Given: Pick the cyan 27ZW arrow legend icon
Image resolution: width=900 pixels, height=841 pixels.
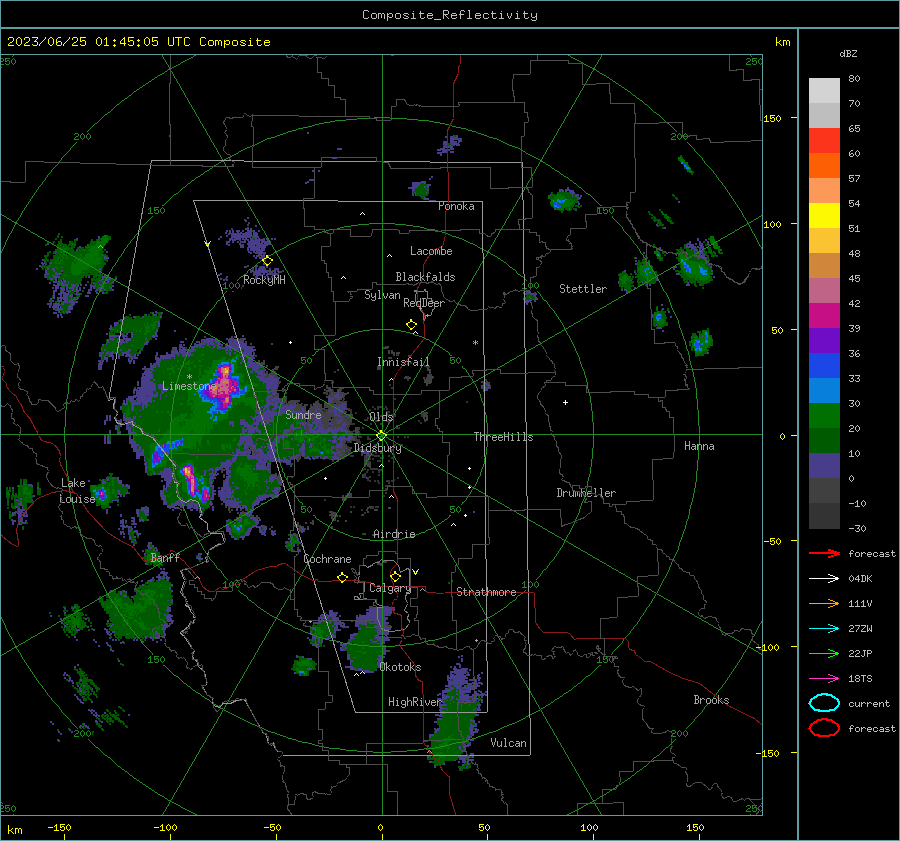Looking at the screenshot, I should [824, 629].
